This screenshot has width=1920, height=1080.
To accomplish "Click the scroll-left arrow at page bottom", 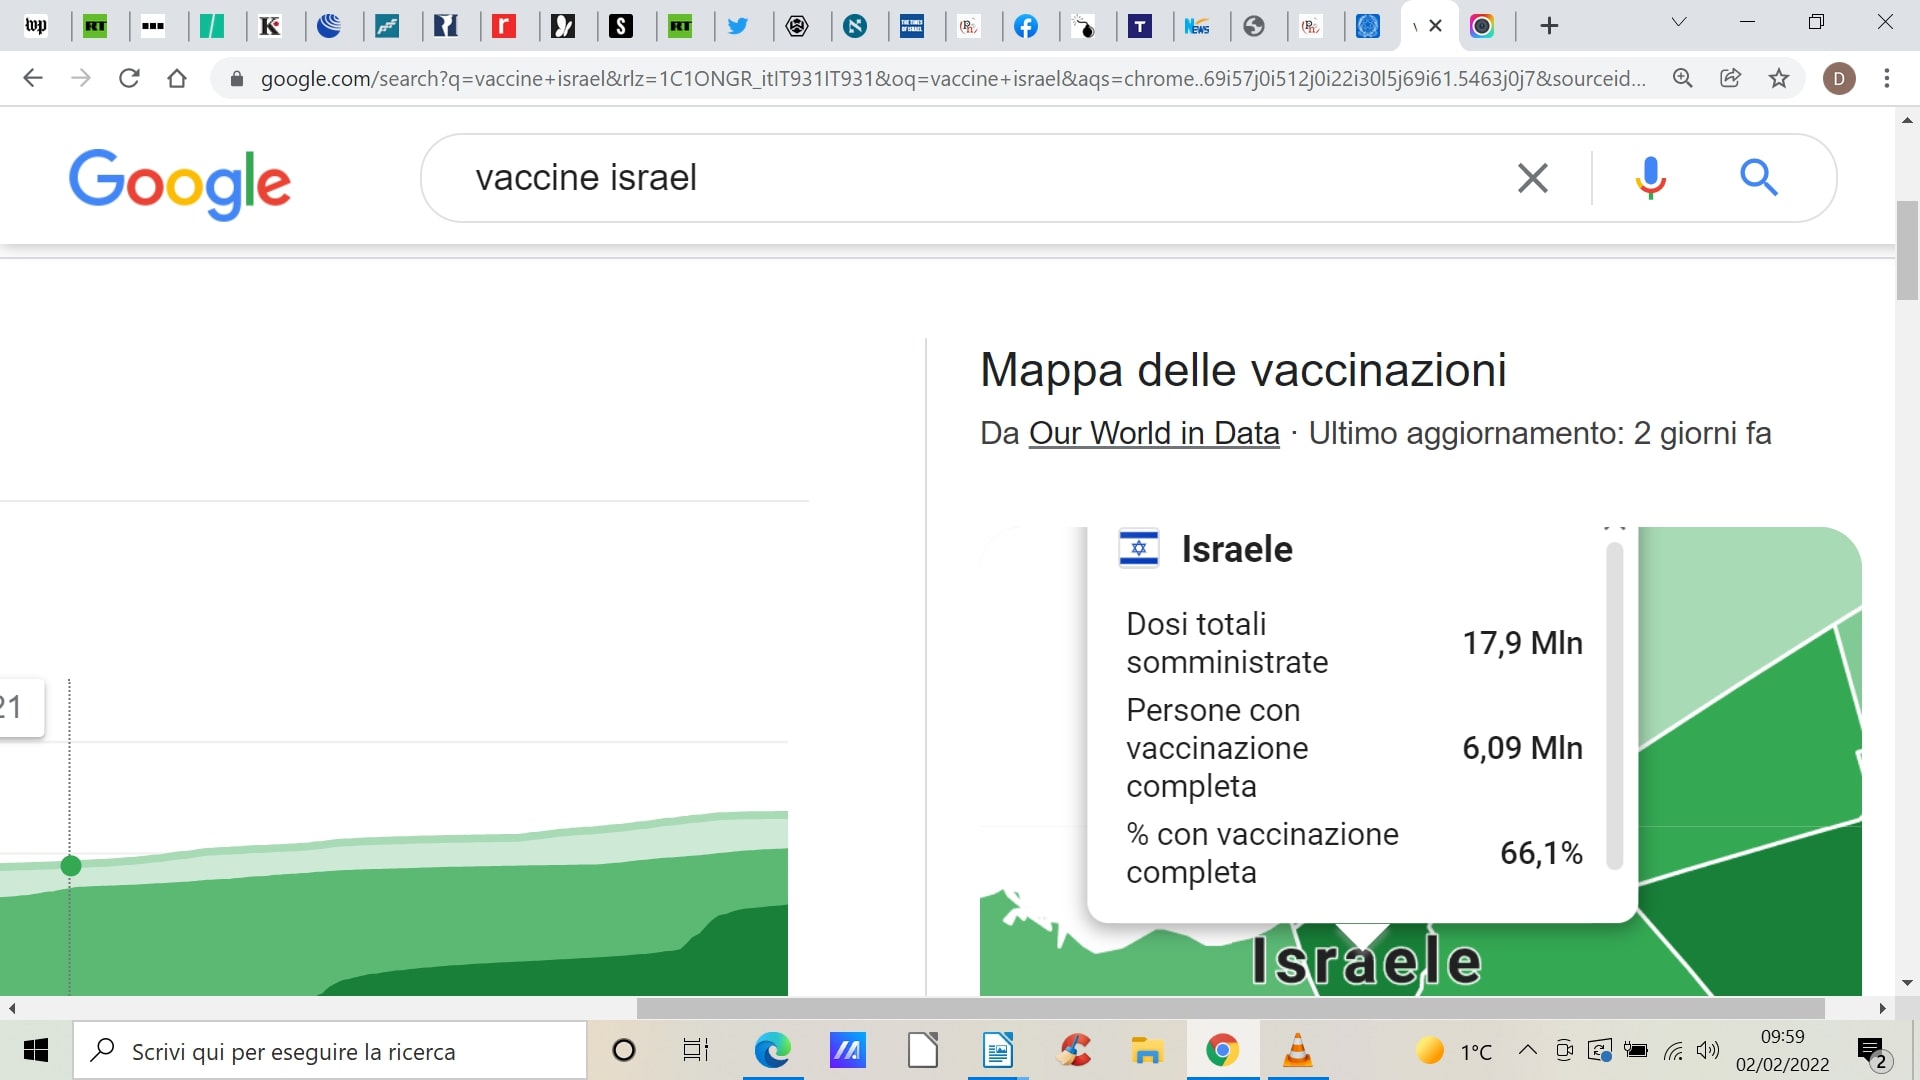I will (x=11, y=1008).
